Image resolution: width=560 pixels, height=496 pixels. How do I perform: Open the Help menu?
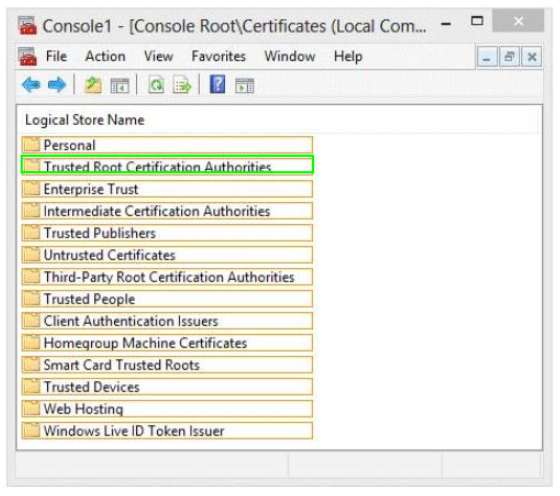[x=348, y=56]
